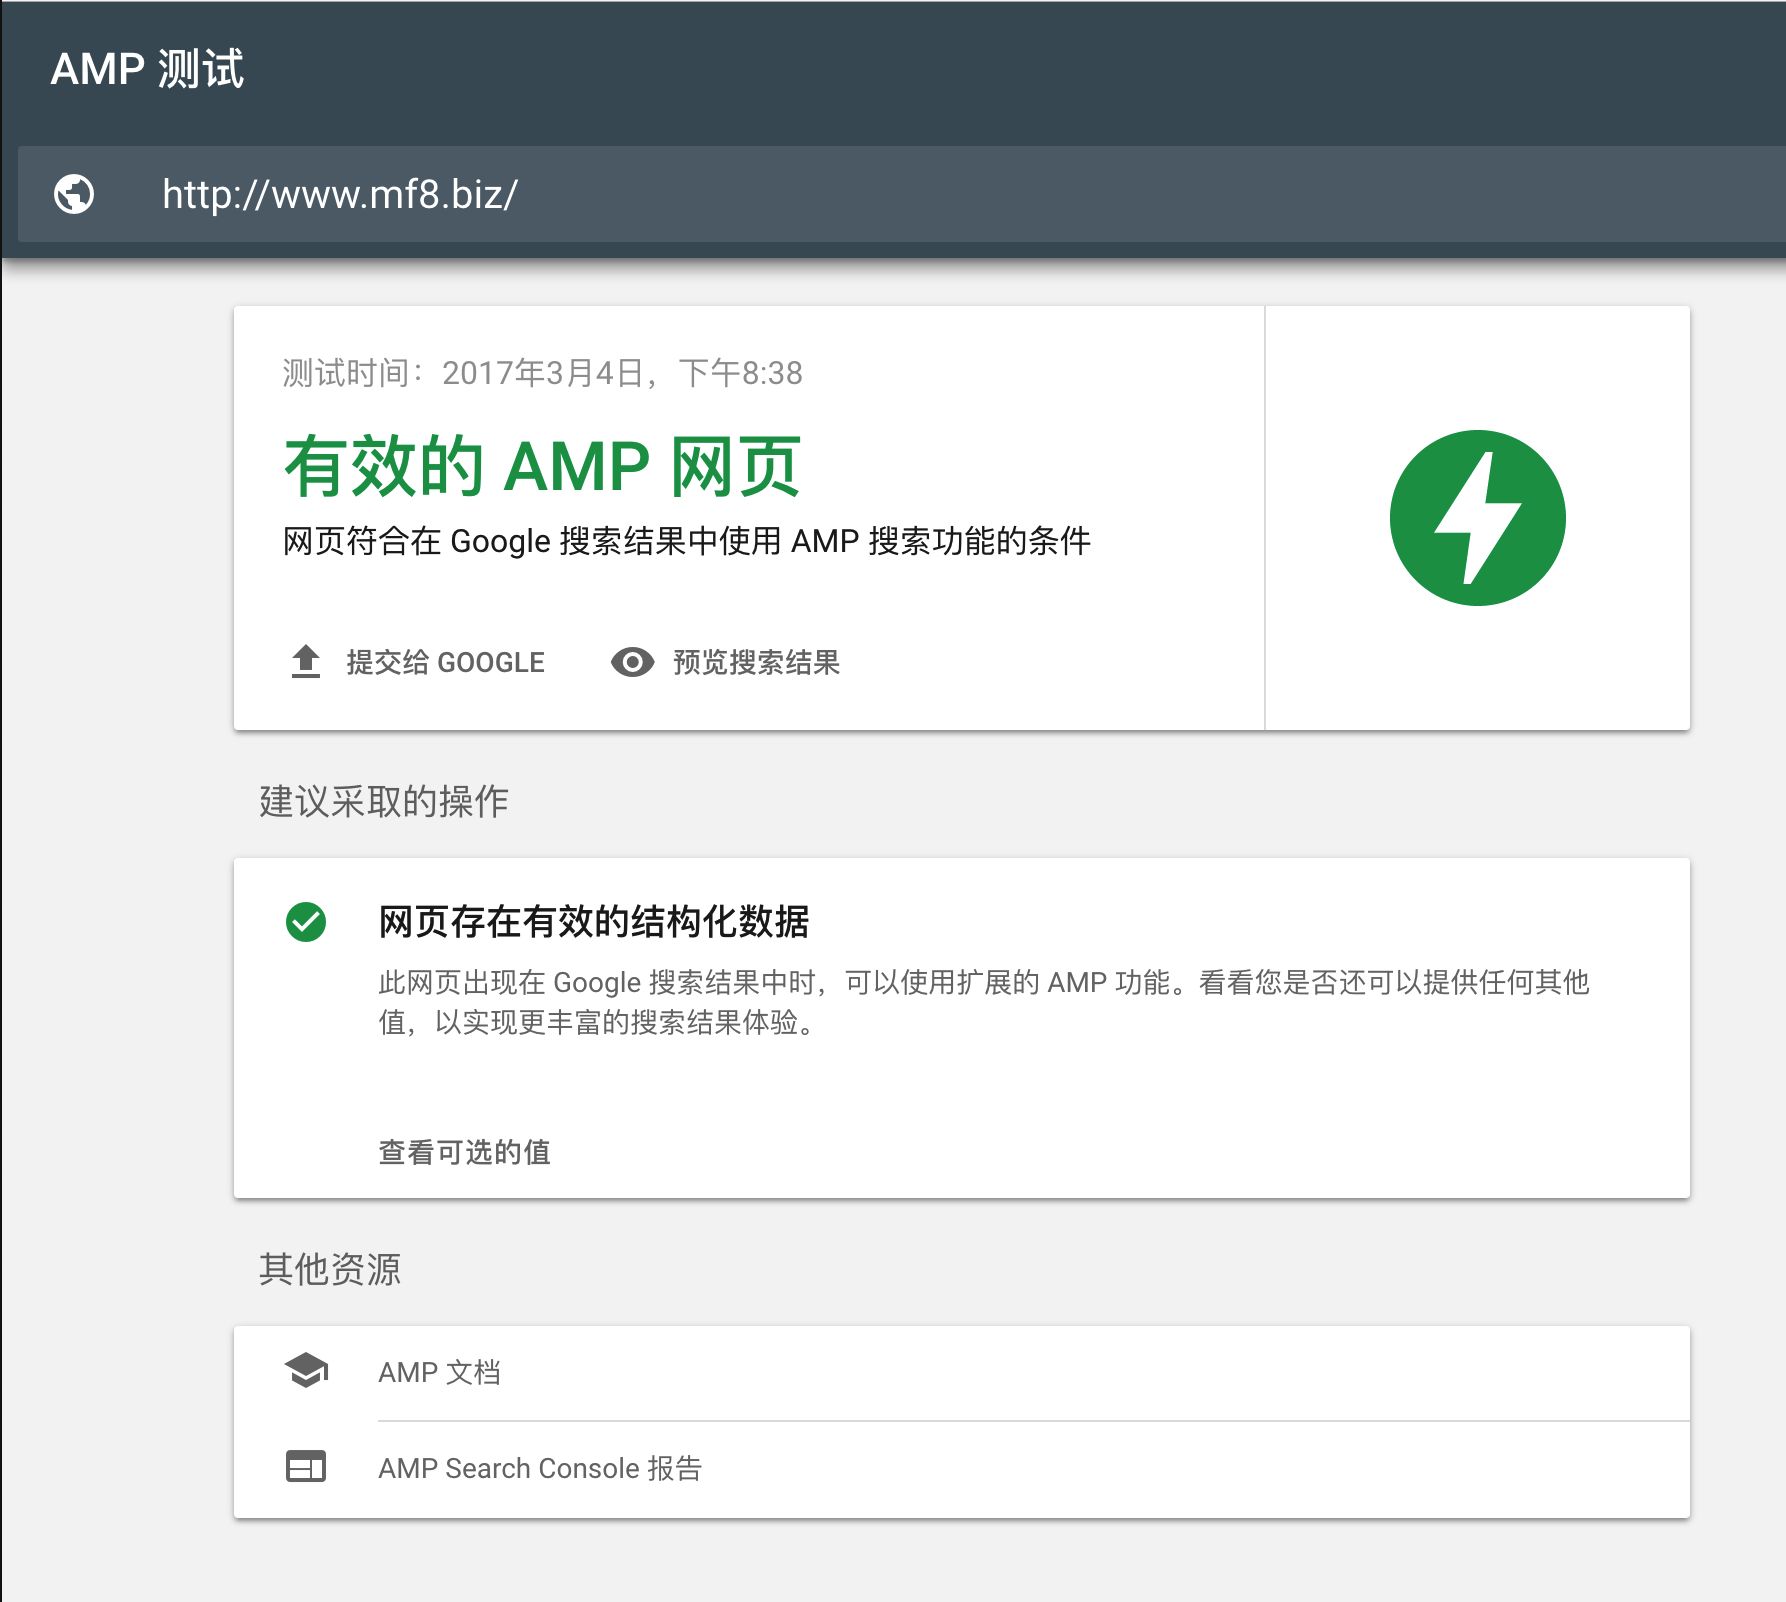Click the 有效的 AMP 网页 heading

[x=542, y=466]
